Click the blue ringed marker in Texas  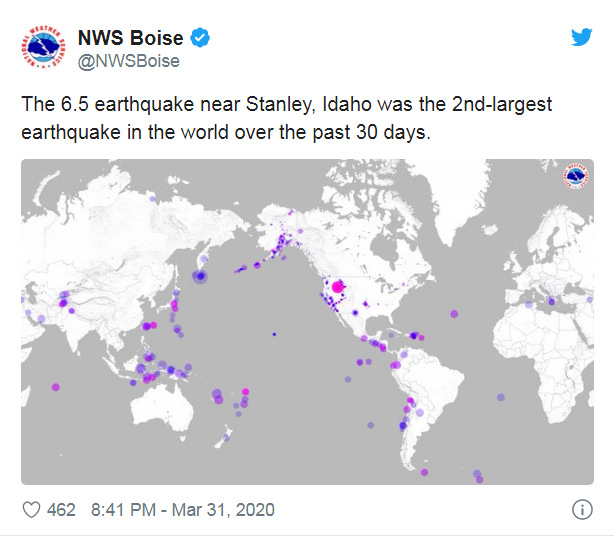pyautogui.click(x=355, y=312)
